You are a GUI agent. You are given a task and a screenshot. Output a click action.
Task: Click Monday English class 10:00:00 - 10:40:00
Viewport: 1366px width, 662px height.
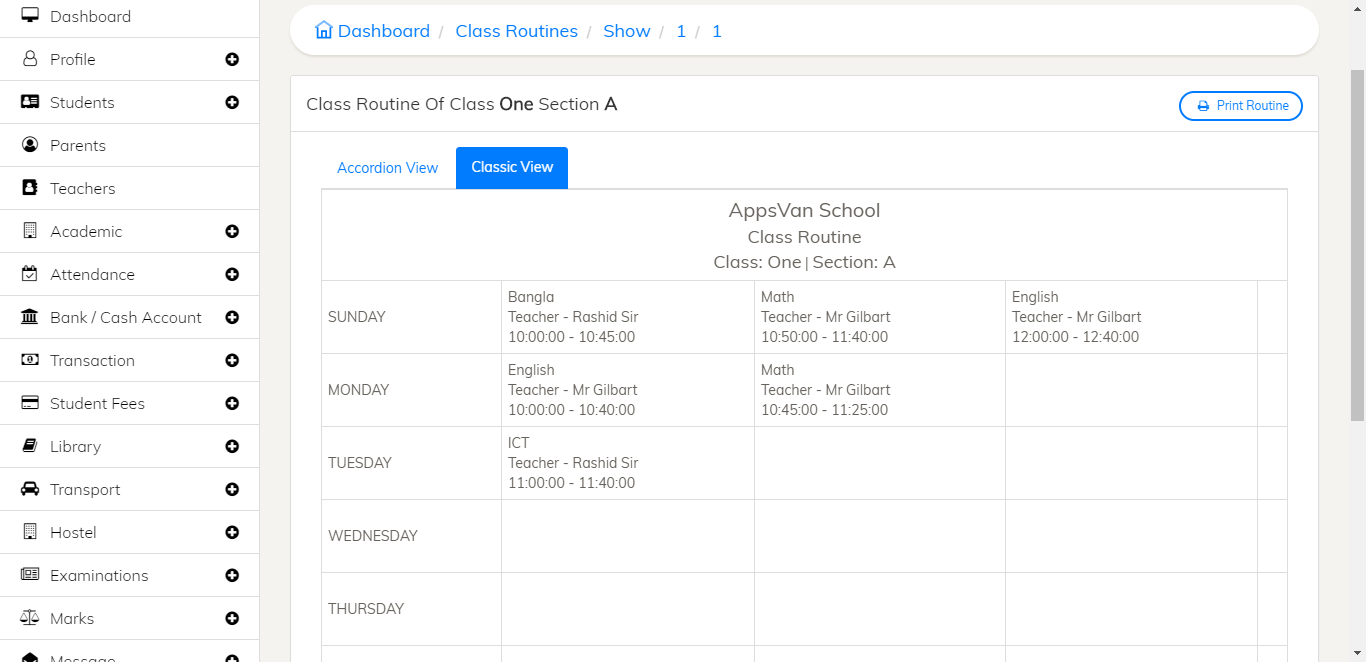coord(628,390)
